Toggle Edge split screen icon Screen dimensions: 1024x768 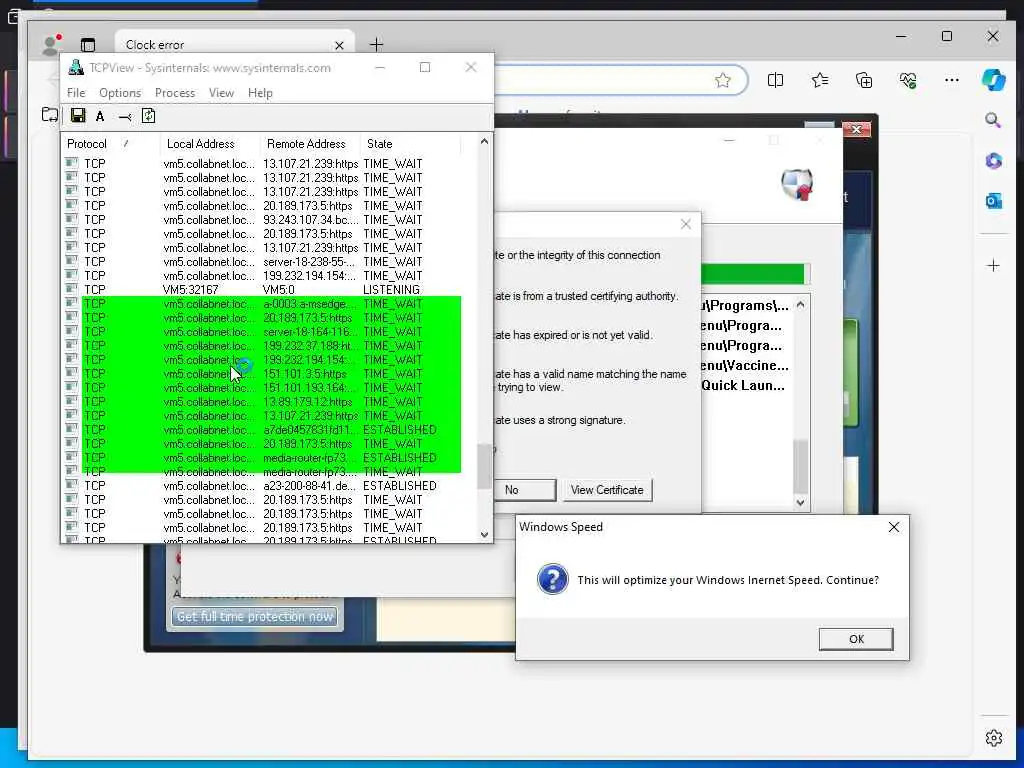click(x=775, y=80)
